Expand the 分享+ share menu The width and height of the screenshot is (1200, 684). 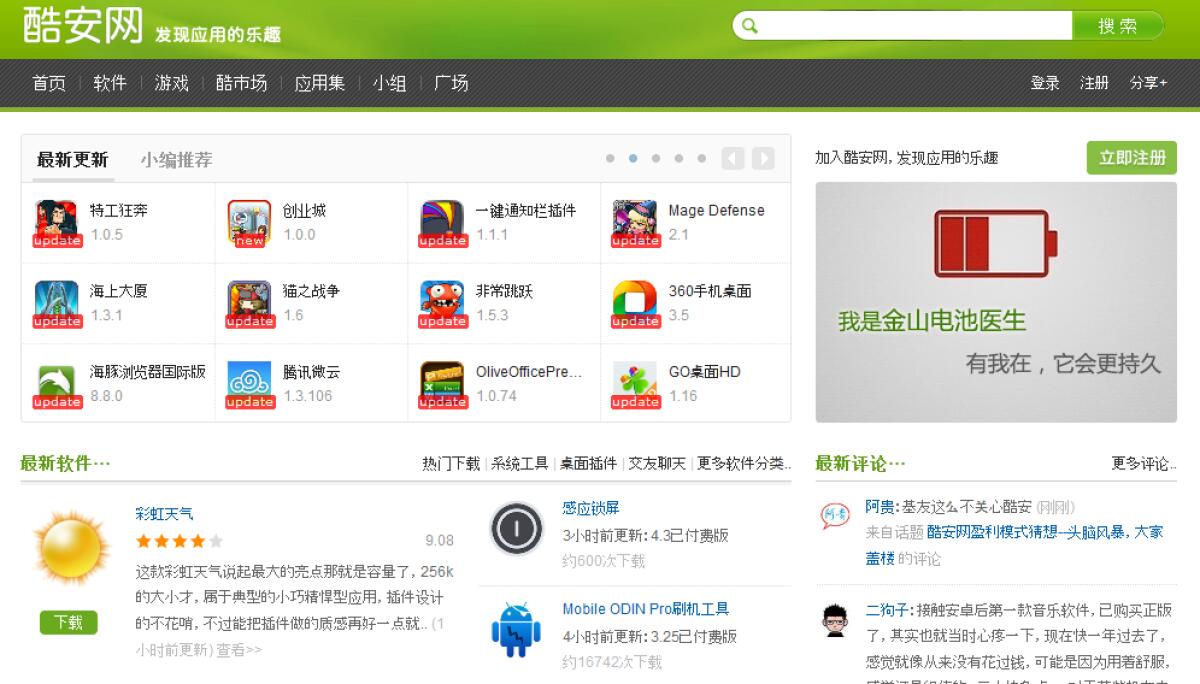tap(1148, 83)
